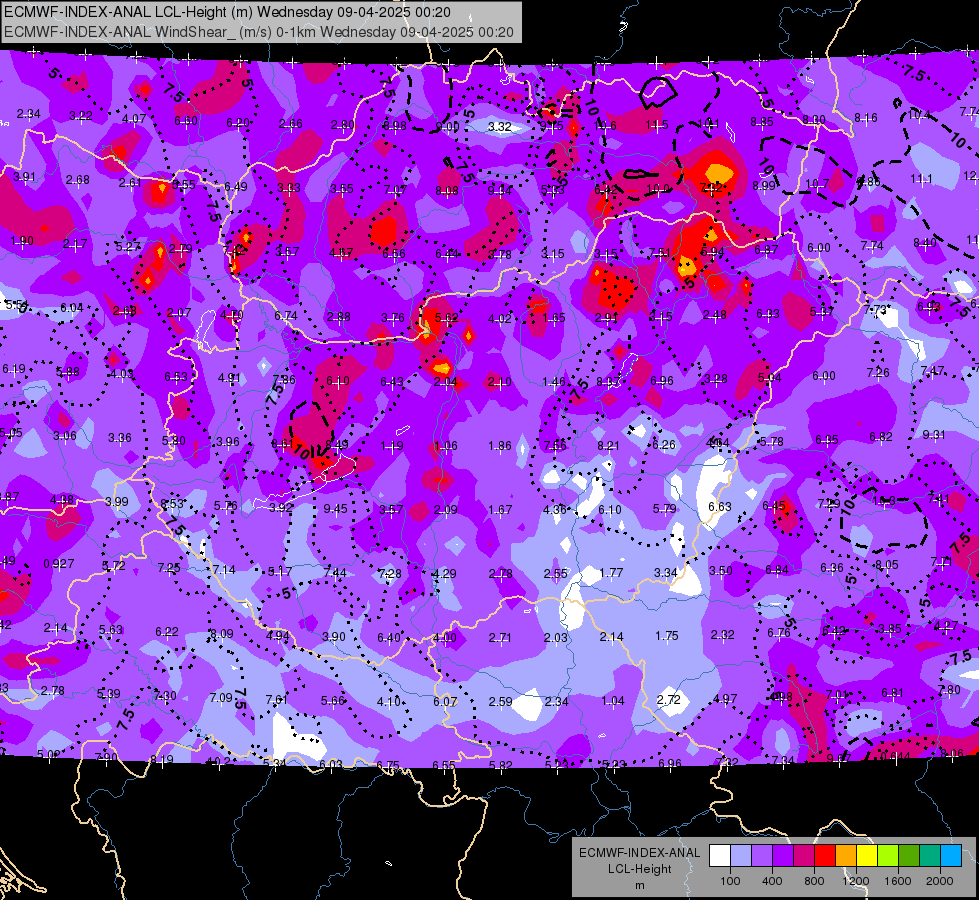The image size is (979, 900).
Task: Click the grid value 8.53
Action: pyautogui.click(x=172, y=504)
